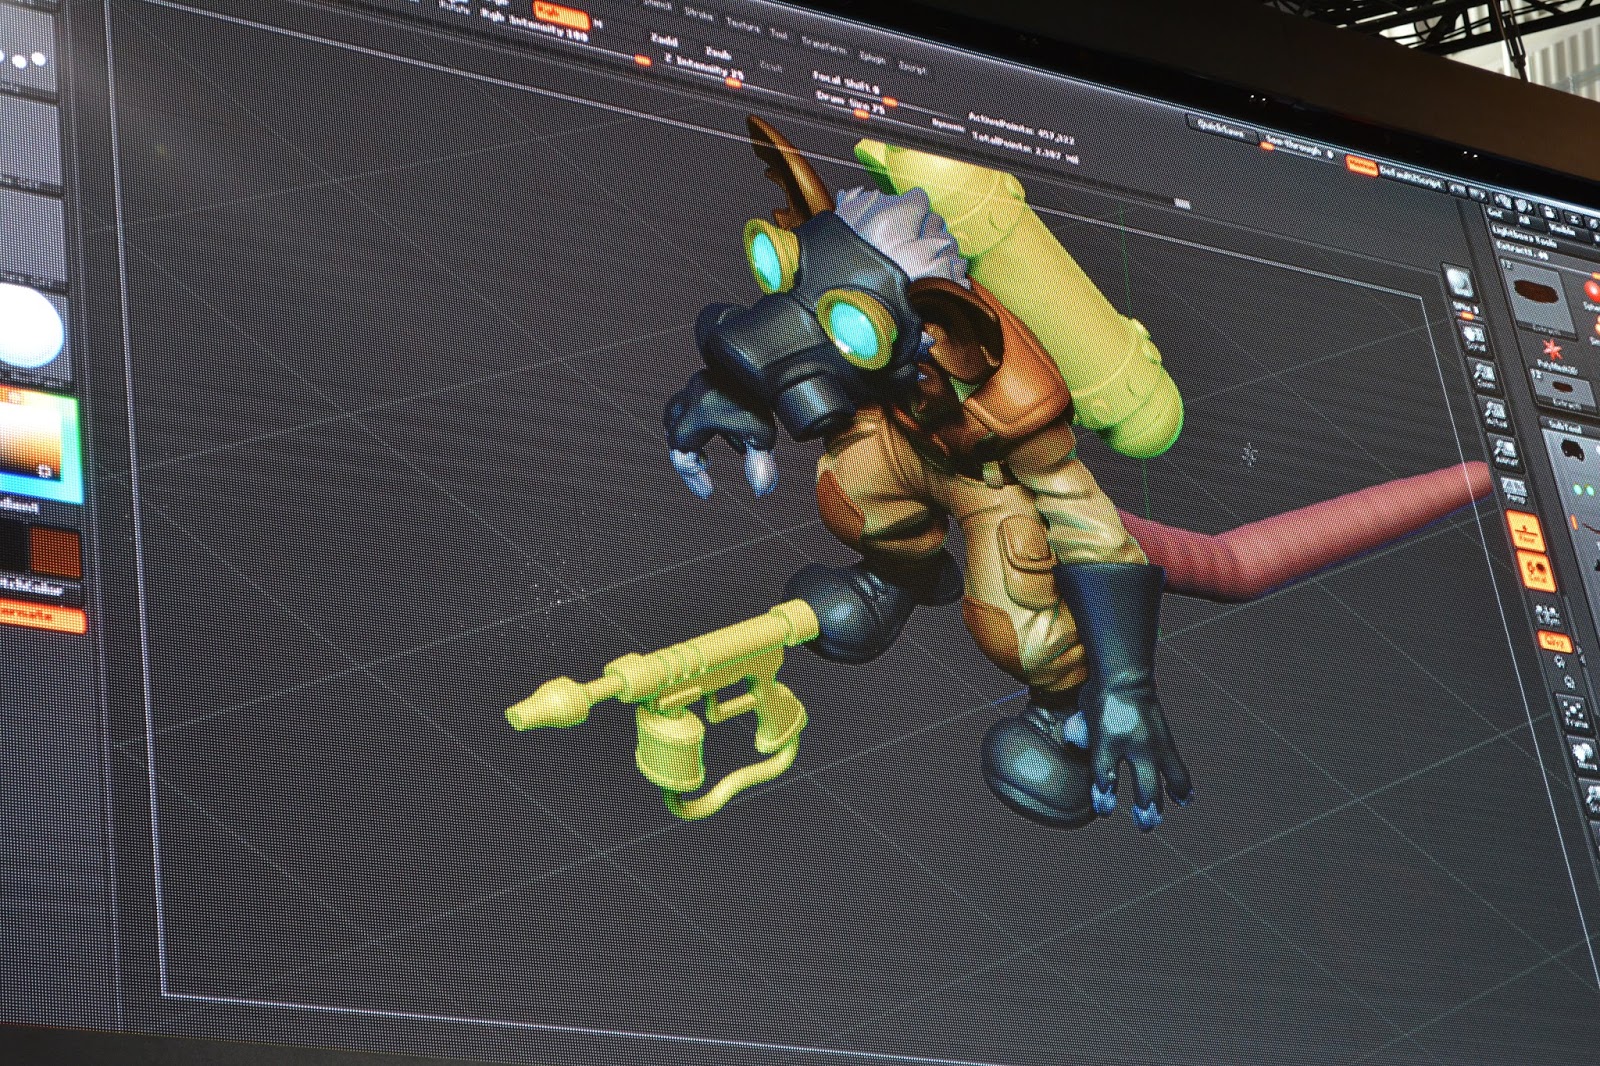The width and height of the screenshot is (1600, 1066).
Task: Select the large Extract tool thumbnail
Action: (x=1536, y=299)
